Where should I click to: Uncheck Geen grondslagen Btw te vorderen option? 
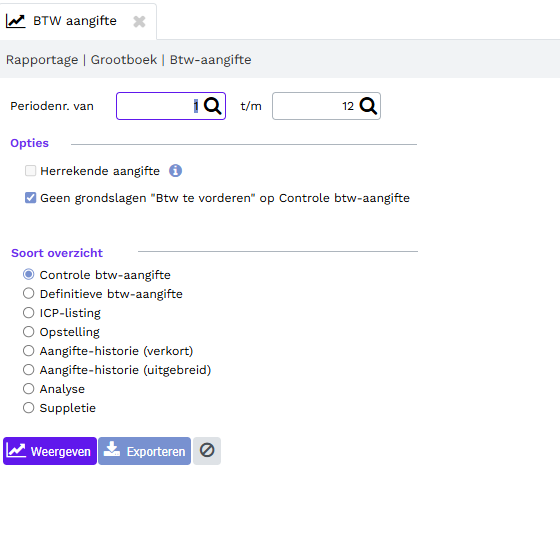pyautogui.click(x=30, y=198)
